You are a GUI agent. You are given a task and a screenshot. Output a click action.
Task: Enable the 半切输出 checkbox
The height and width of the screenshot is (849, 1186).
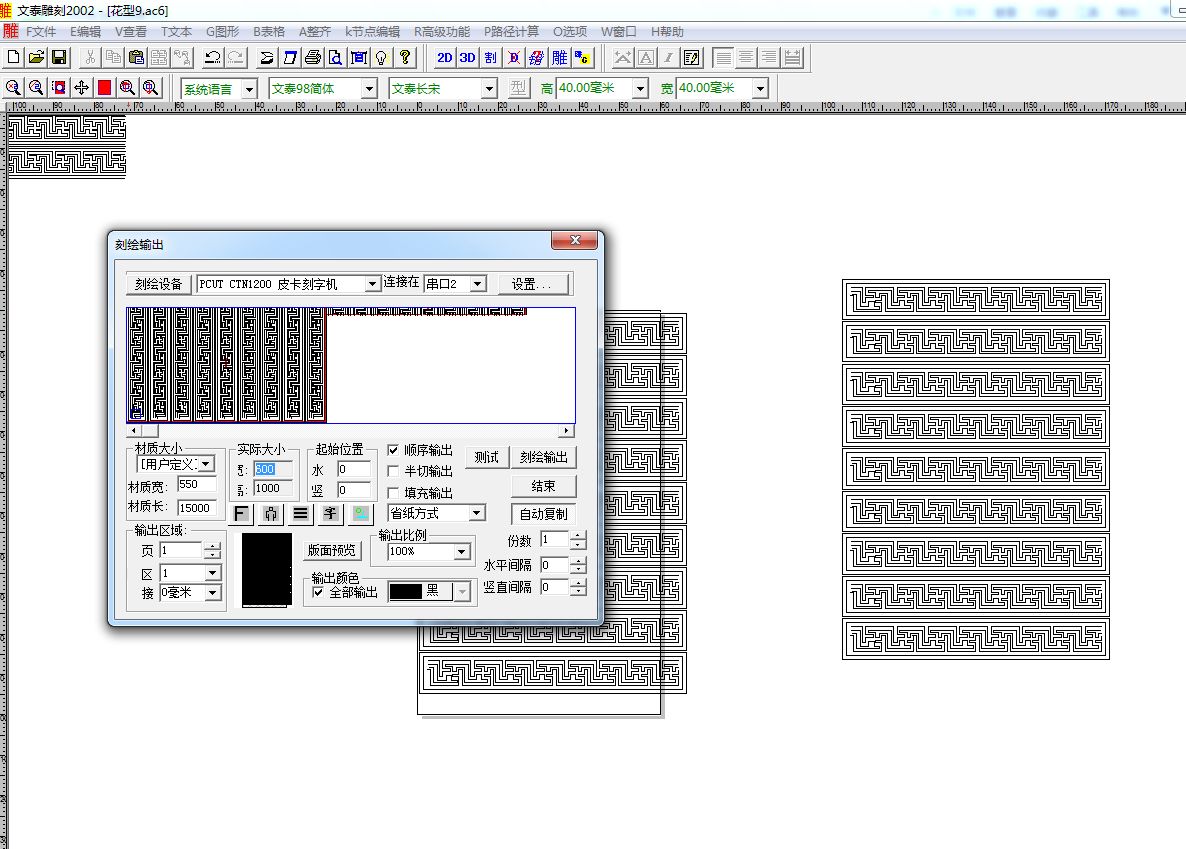pyautogui.click(x=393, y=471)
